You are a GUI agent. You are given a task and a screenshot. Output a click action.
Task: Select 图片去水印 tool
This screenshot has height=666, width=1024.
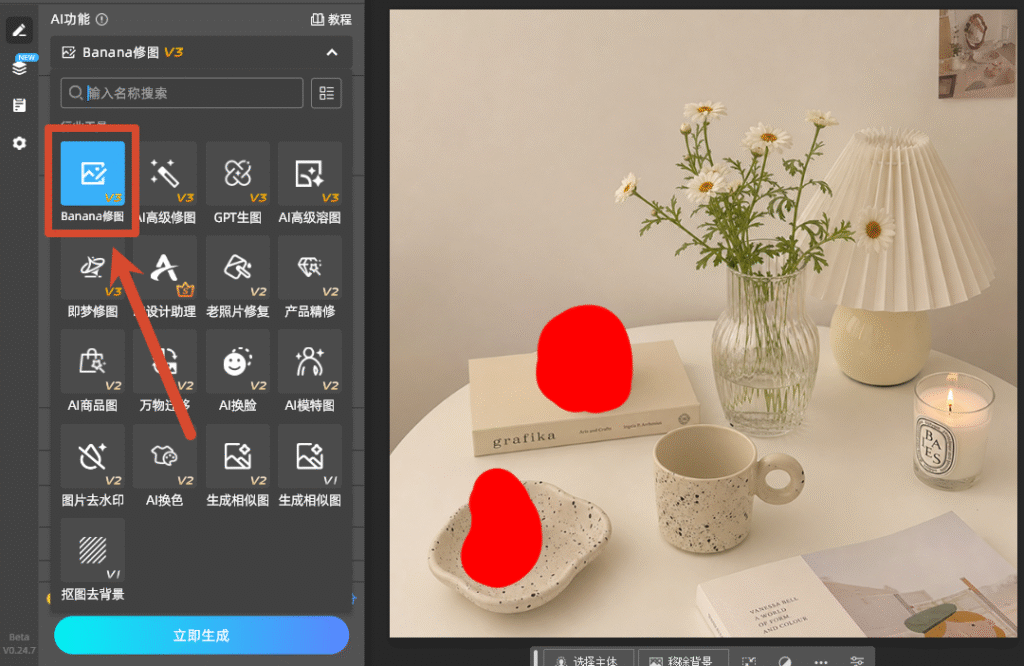[93, 466]
